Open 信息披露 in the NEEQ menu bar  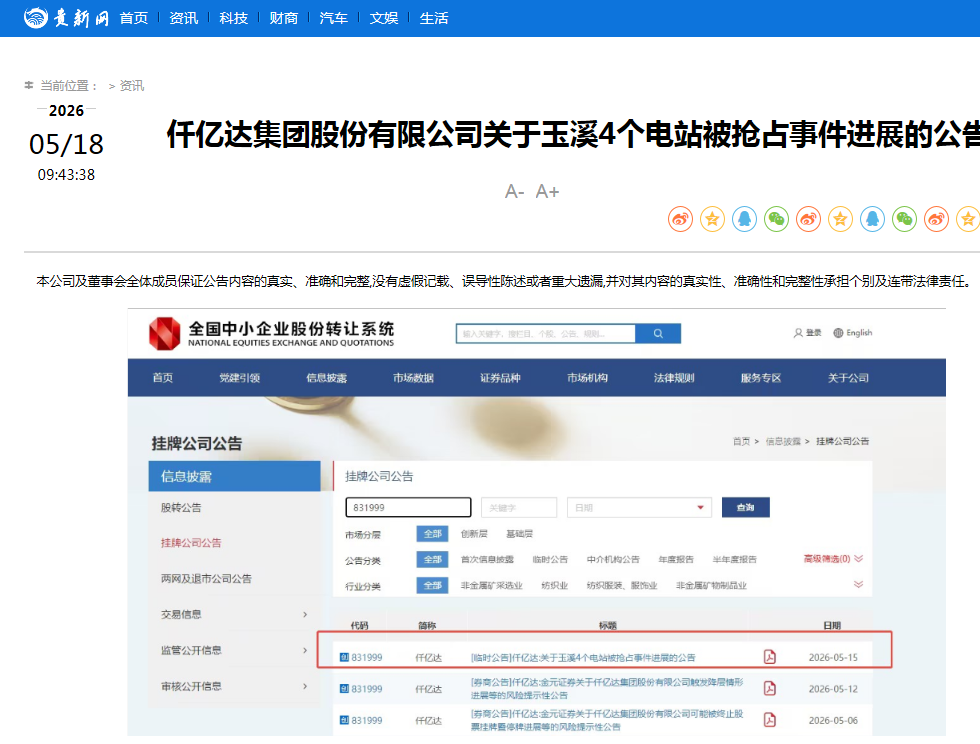point(326,378)
